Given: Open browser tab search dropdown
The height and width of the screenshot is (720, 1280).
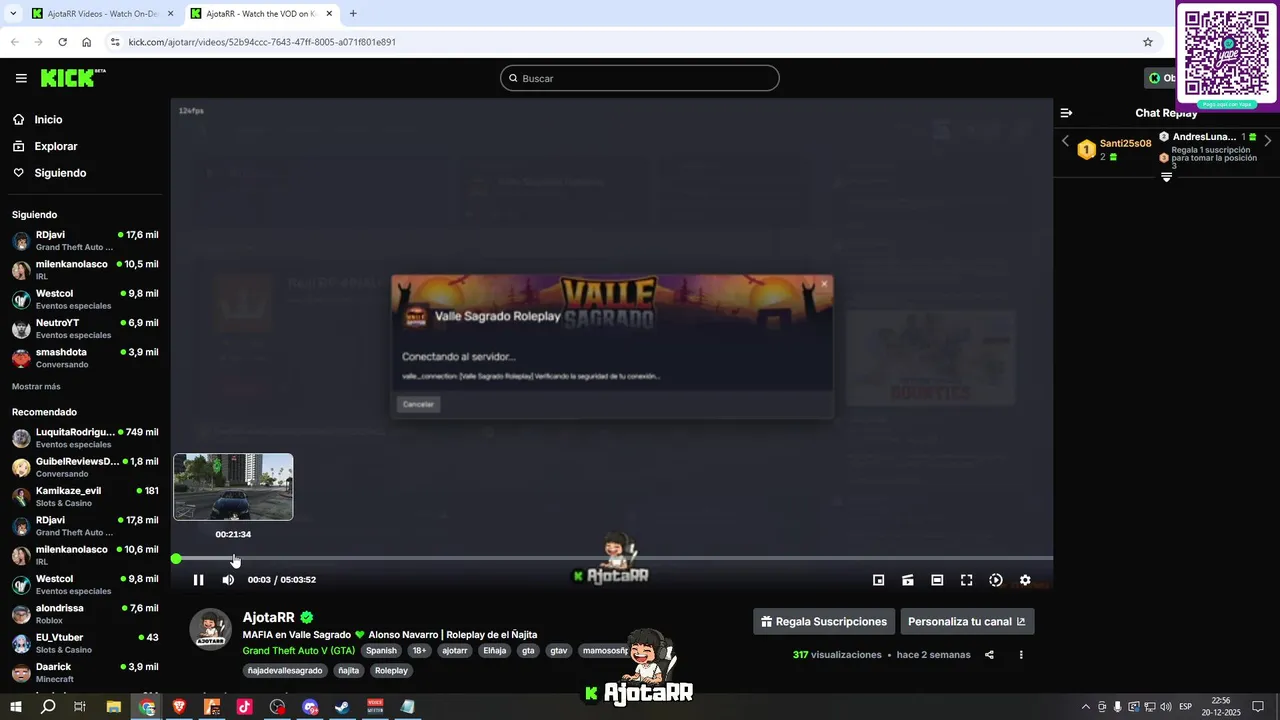Looking at the screenshot, I should coord(12,14).
